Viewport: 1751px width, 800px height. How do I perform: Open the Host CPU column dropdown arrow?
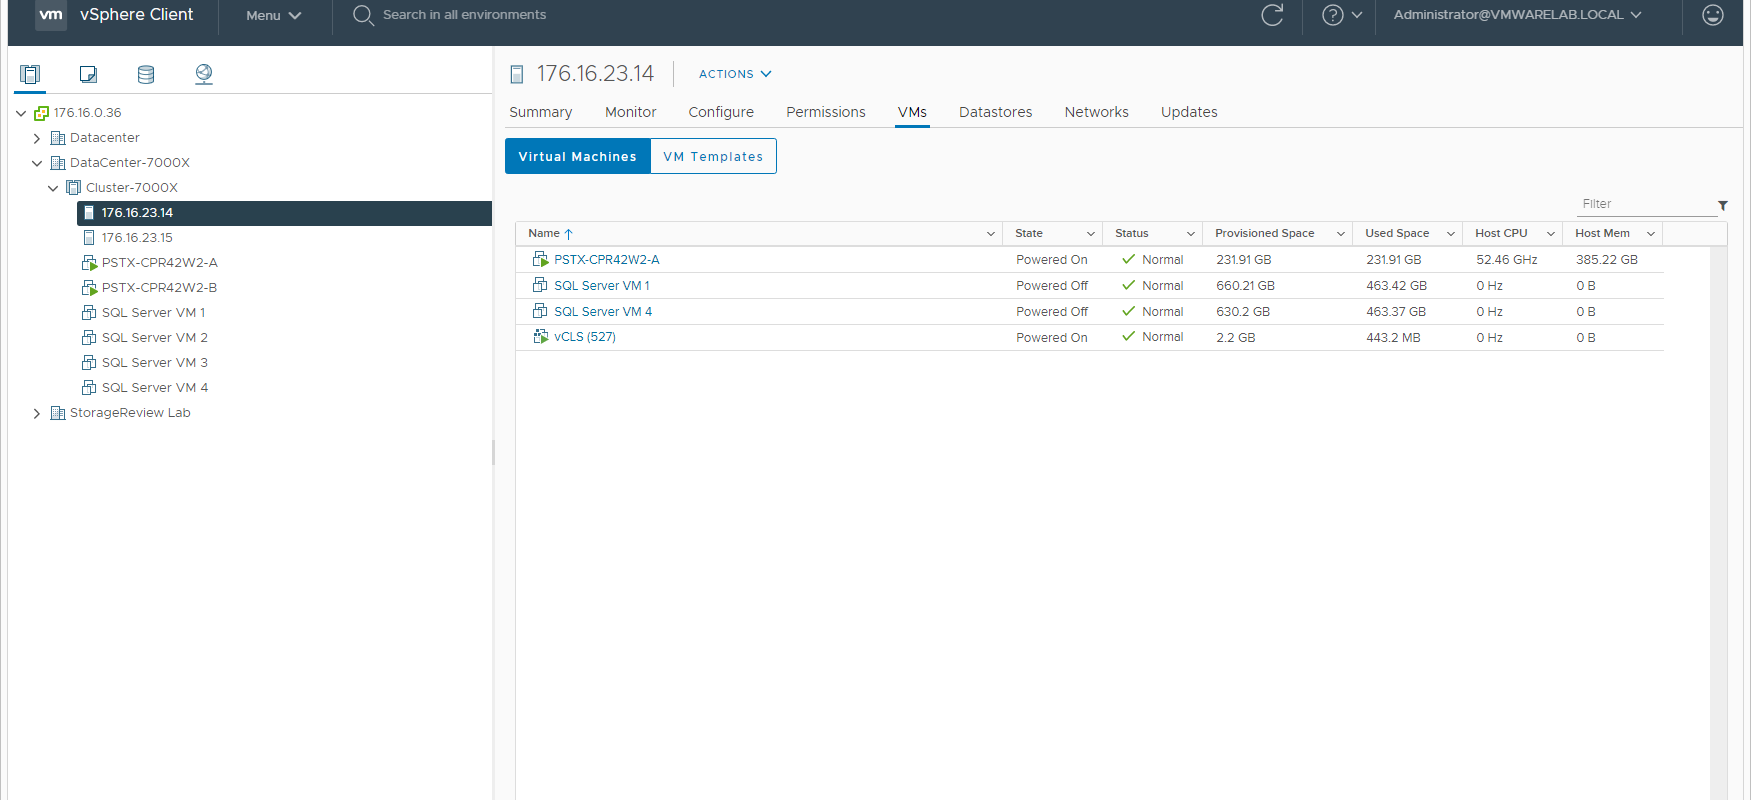[x=1551, y=234]
